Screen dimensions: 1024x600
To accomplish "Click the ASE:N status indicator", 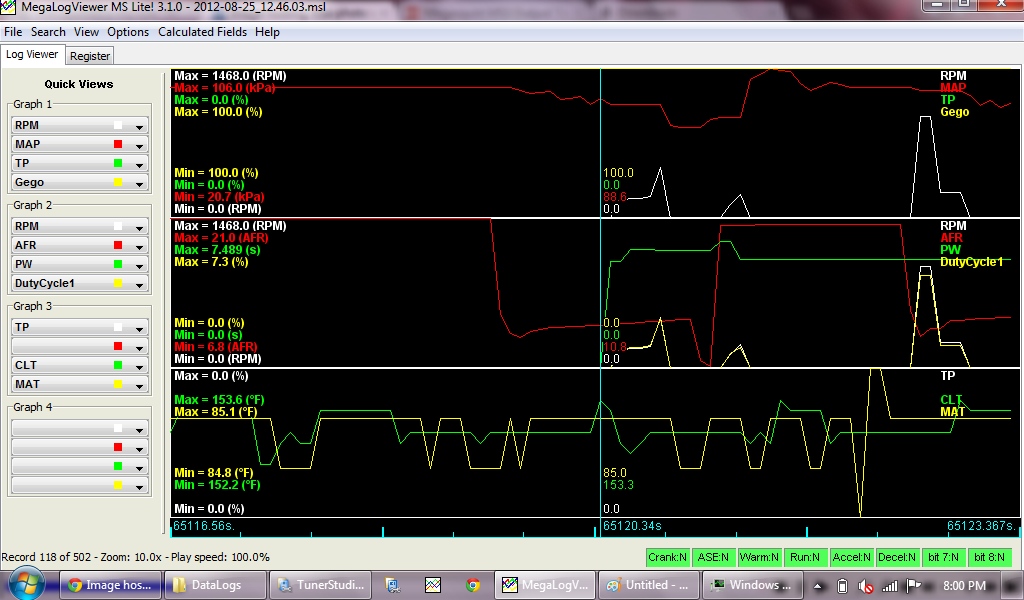I will click(x=713, y=558).
